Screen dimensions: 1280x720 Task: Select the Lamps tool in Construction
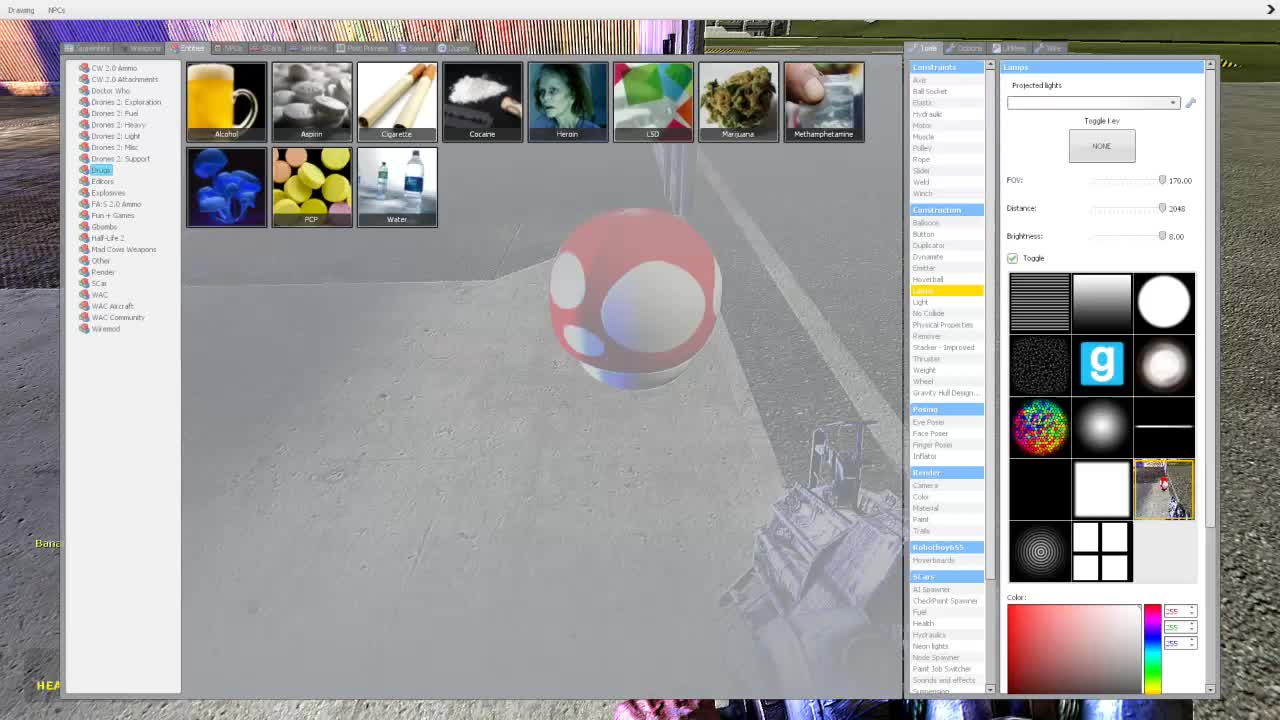point(947,290)
